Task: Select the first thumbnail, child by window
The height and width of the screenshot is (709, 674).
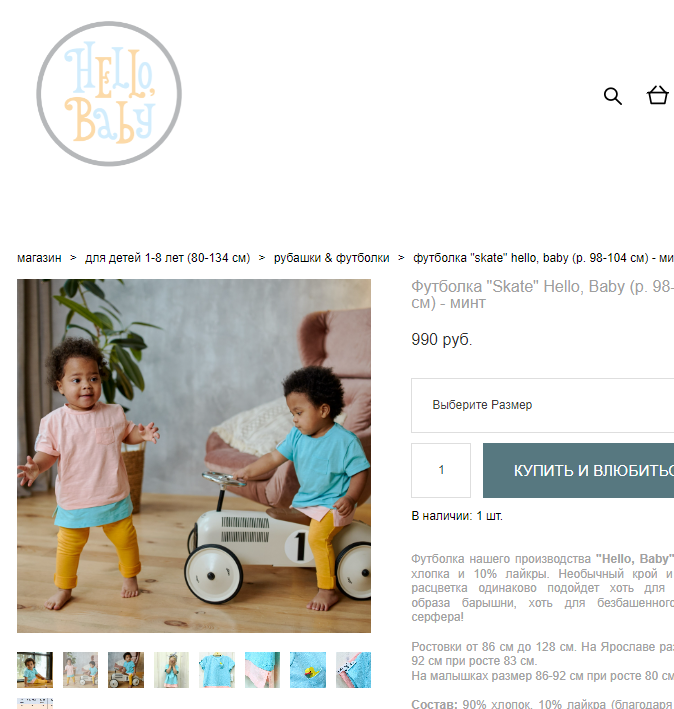Action: [x=35, y=670]
